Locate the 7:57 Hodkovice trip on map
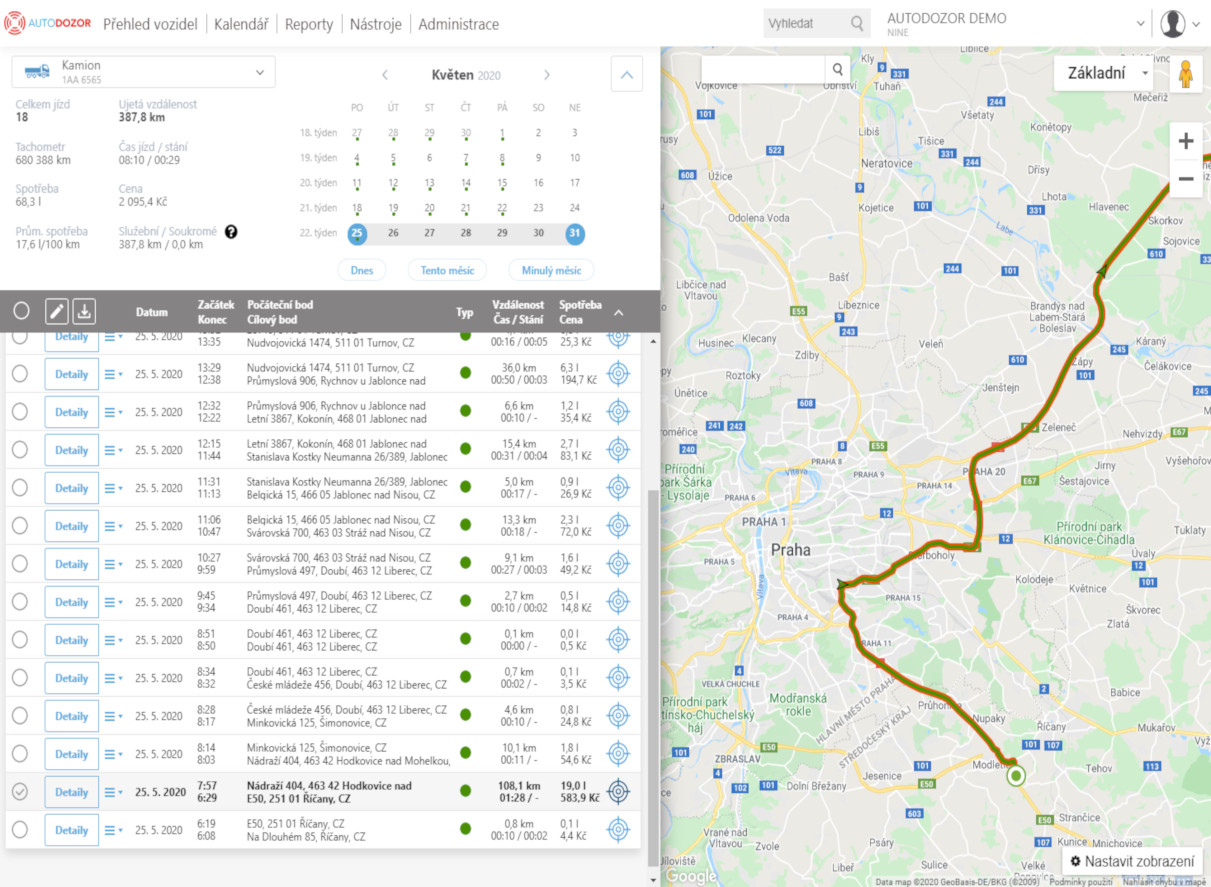 [619, 792]
